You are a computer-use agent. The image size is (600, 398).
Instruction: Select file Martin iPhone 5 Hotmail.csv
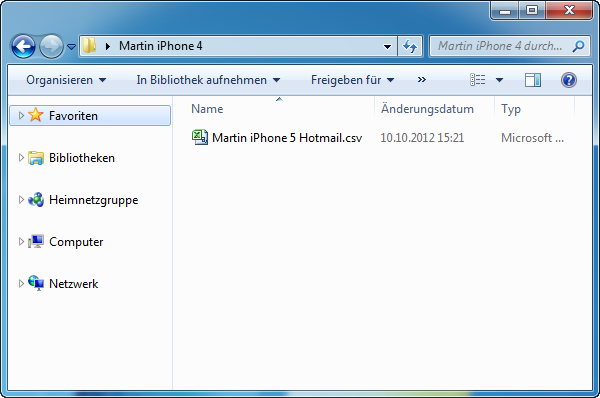pyautogui.click(x=287, y=138)
